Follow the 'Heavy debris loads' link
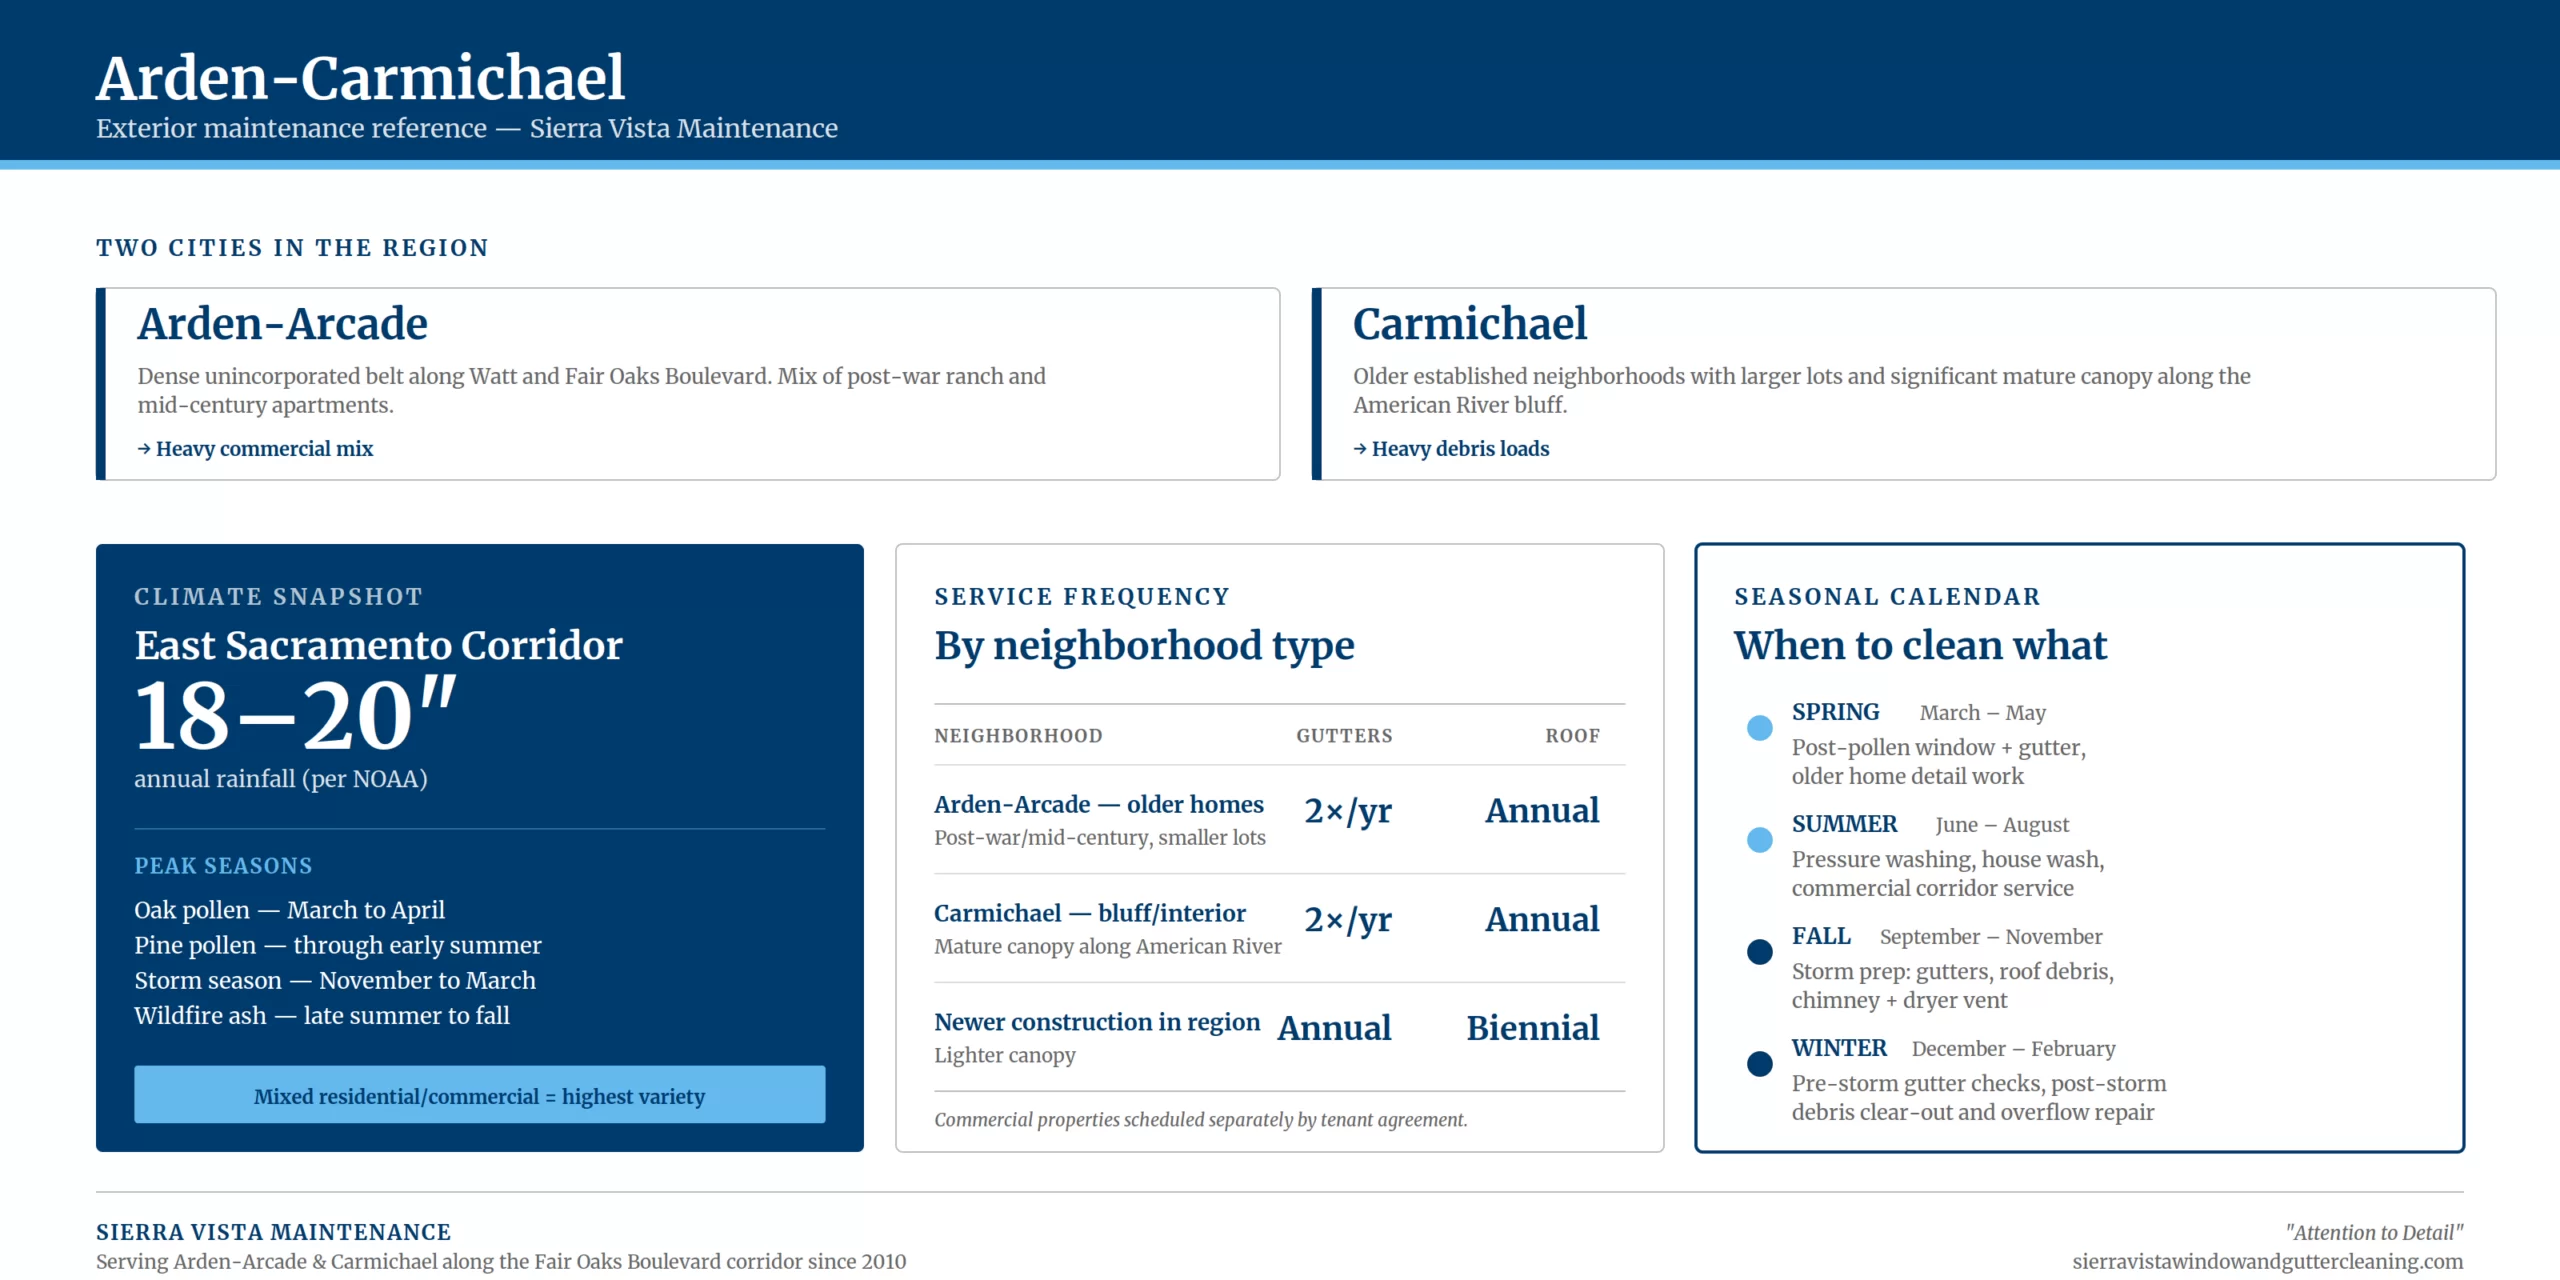Image resolution: width=2560 pixels, height=1280 pixels. click(1451, 449)
